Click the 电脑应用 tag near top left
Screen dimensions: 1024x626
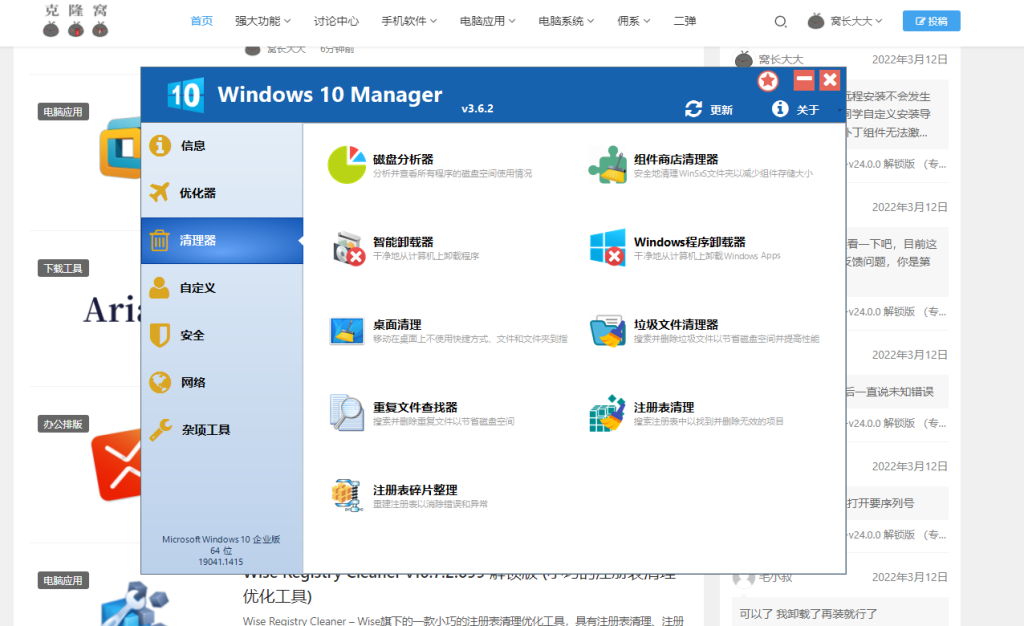click(x=63, y=112)
